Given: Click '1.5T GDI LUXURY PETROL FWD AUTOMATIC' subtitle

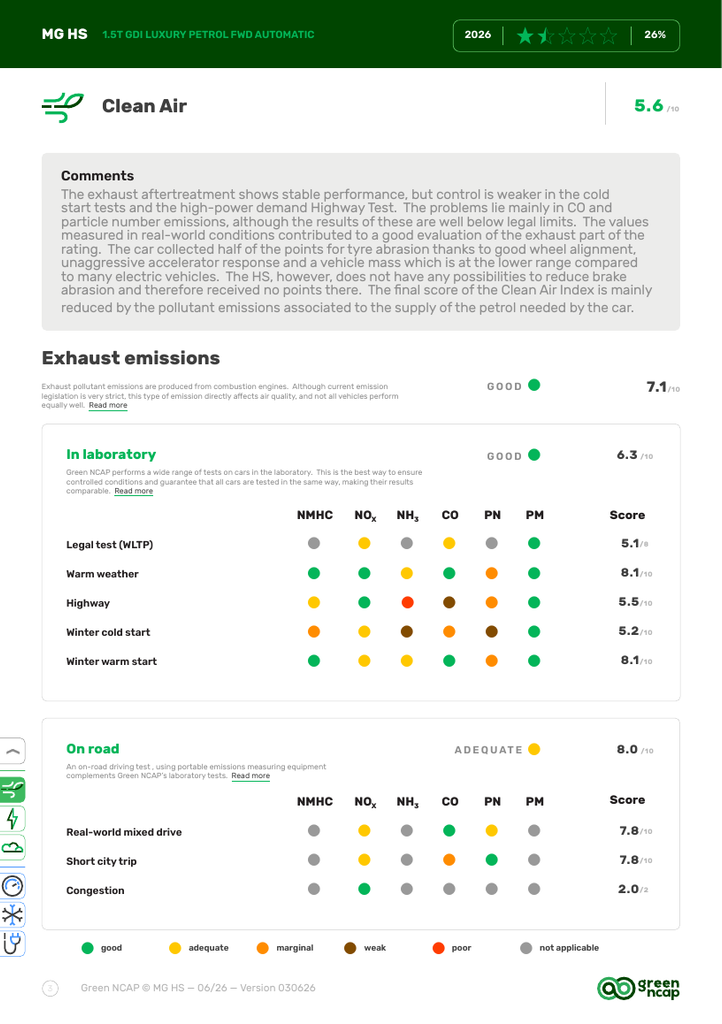Looking at the screenshot, I should click(208, 35).
